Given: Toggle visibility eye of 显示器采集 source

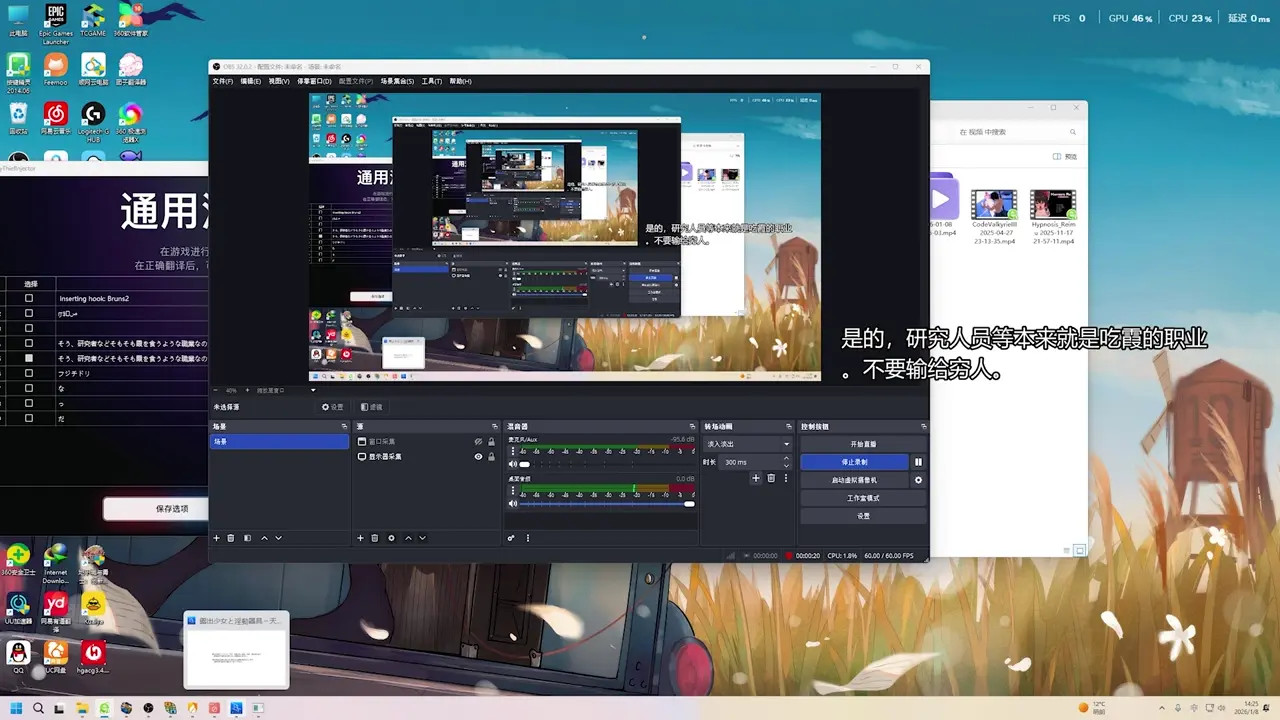Looking at the screenshot, I should tap(478, 457).
